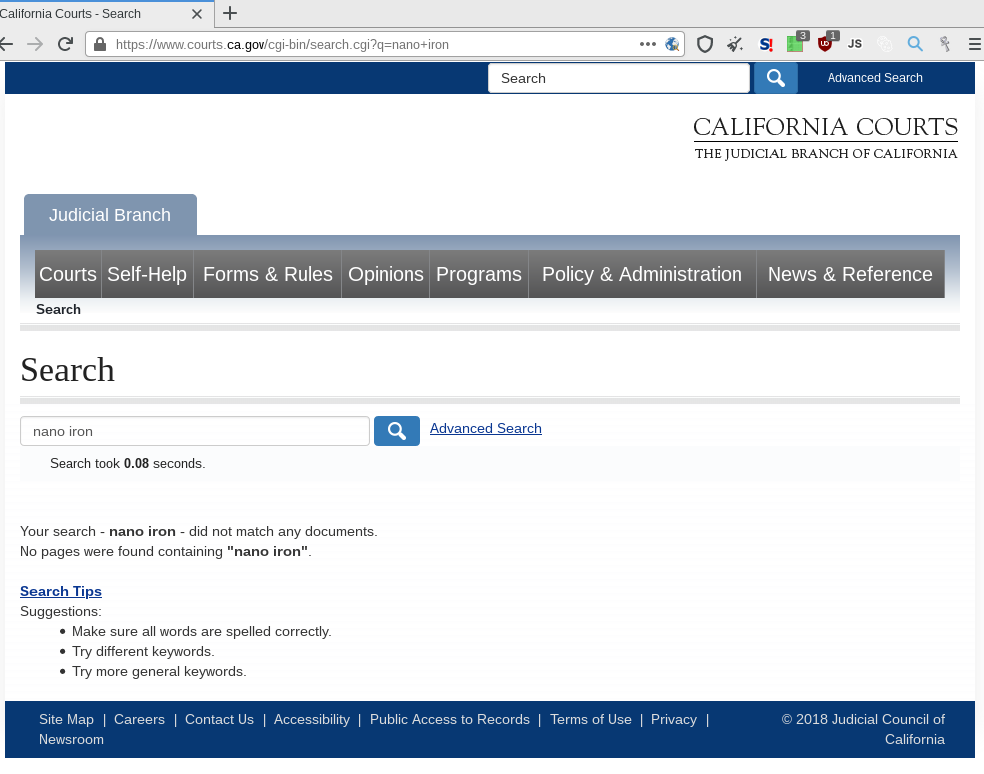The width and height of the screenshot is (984, 774).
Task: Click the padlock site security icon
Action: [100, 45]
